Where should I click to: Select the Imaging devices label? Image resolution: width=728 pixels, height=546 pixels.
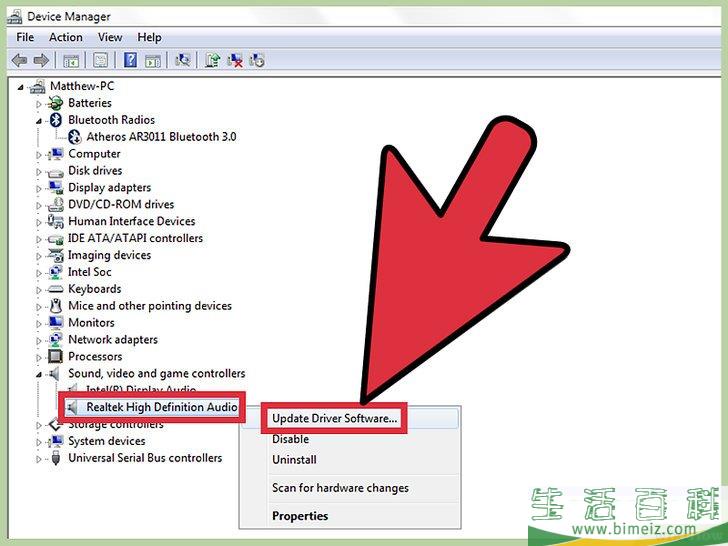(110, 255)
